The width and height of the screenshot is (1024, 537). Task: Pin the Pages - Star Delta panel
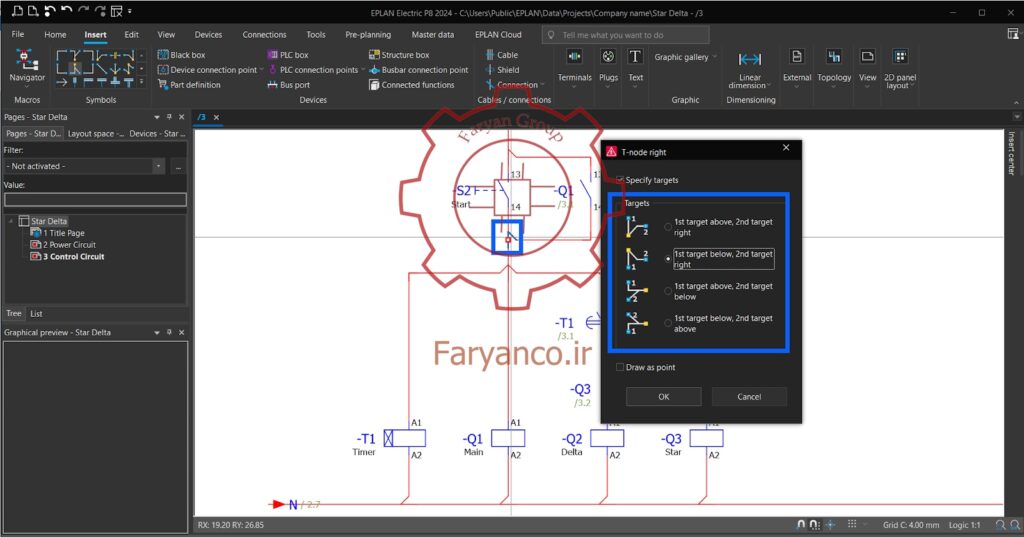click(x=169, y=117)
